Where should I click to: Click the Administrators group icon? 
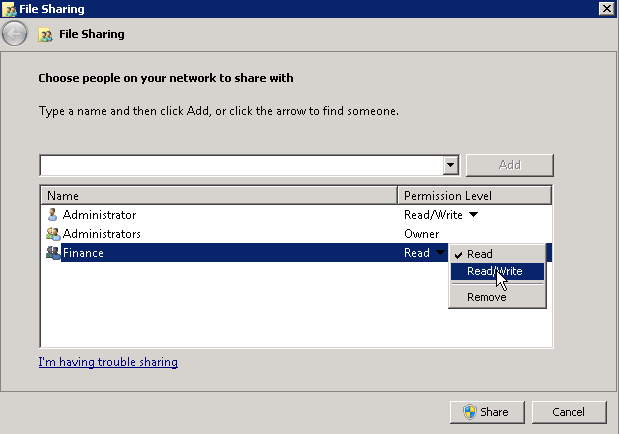[53, 234]
